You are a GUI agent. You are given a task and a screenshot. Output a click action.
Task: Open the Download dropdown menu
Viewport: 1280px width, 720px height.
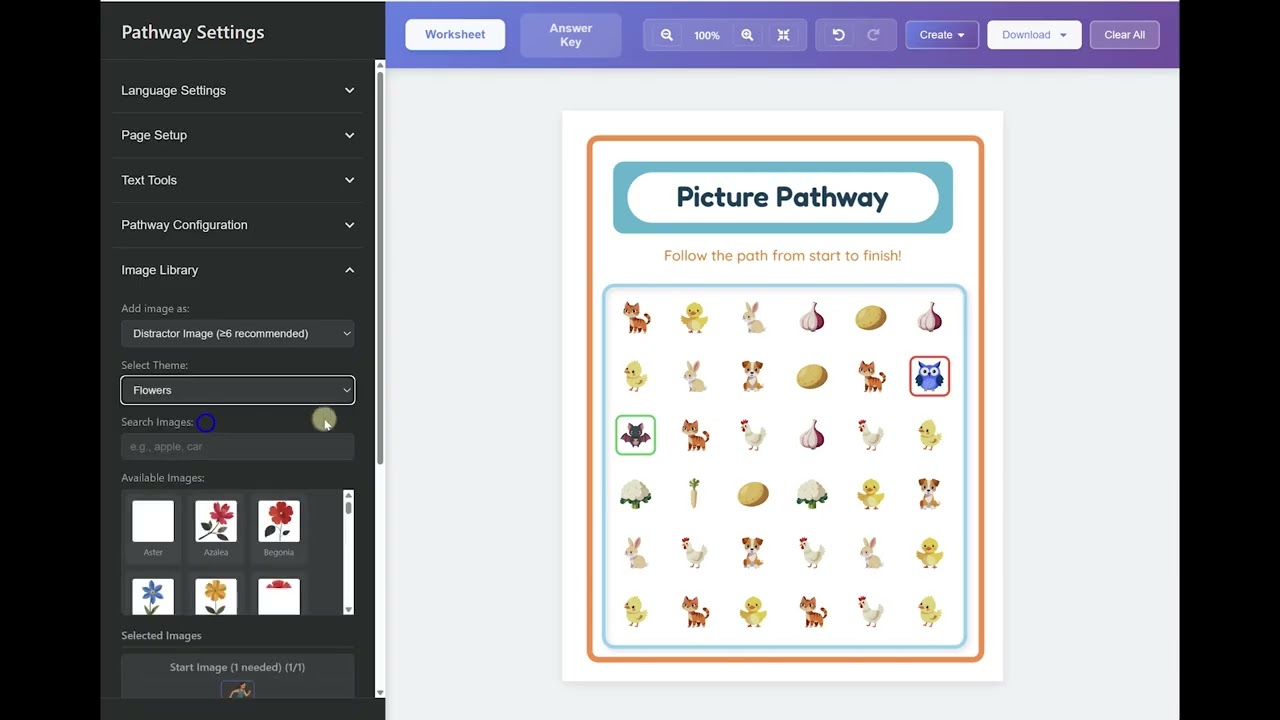pyautogui.click(x=1034, y=35)
